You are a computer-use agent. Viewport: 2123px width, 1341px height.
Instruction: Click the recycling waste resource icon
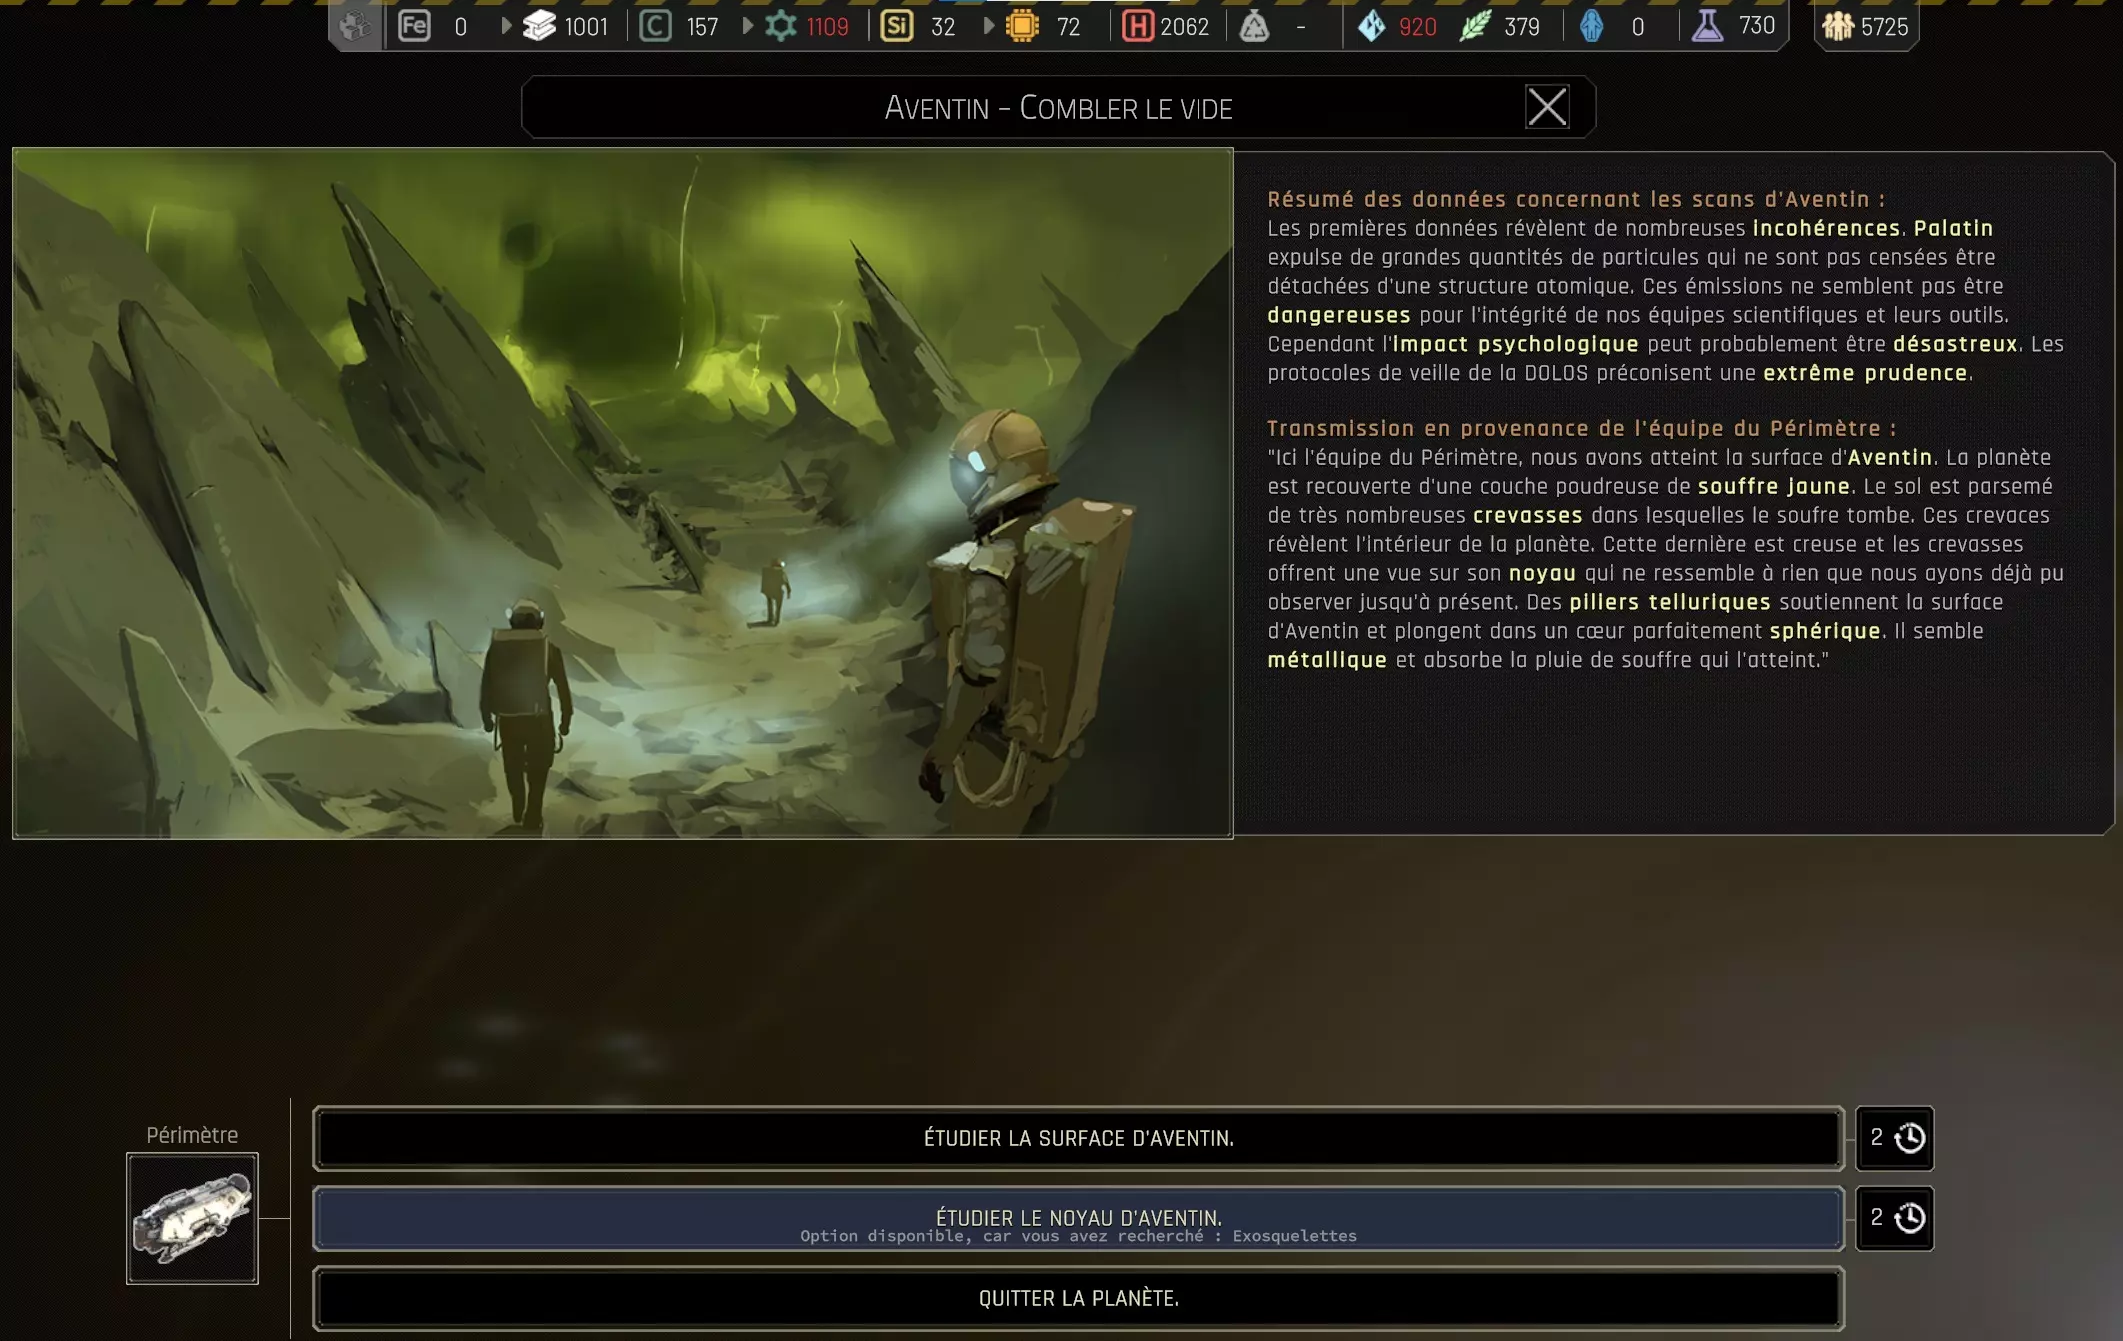coord(1254,26)
